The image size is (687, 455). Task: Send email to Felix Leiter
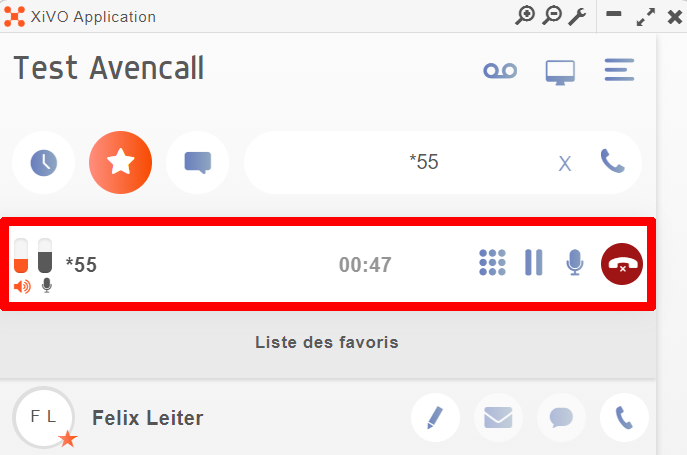[498, 417]
